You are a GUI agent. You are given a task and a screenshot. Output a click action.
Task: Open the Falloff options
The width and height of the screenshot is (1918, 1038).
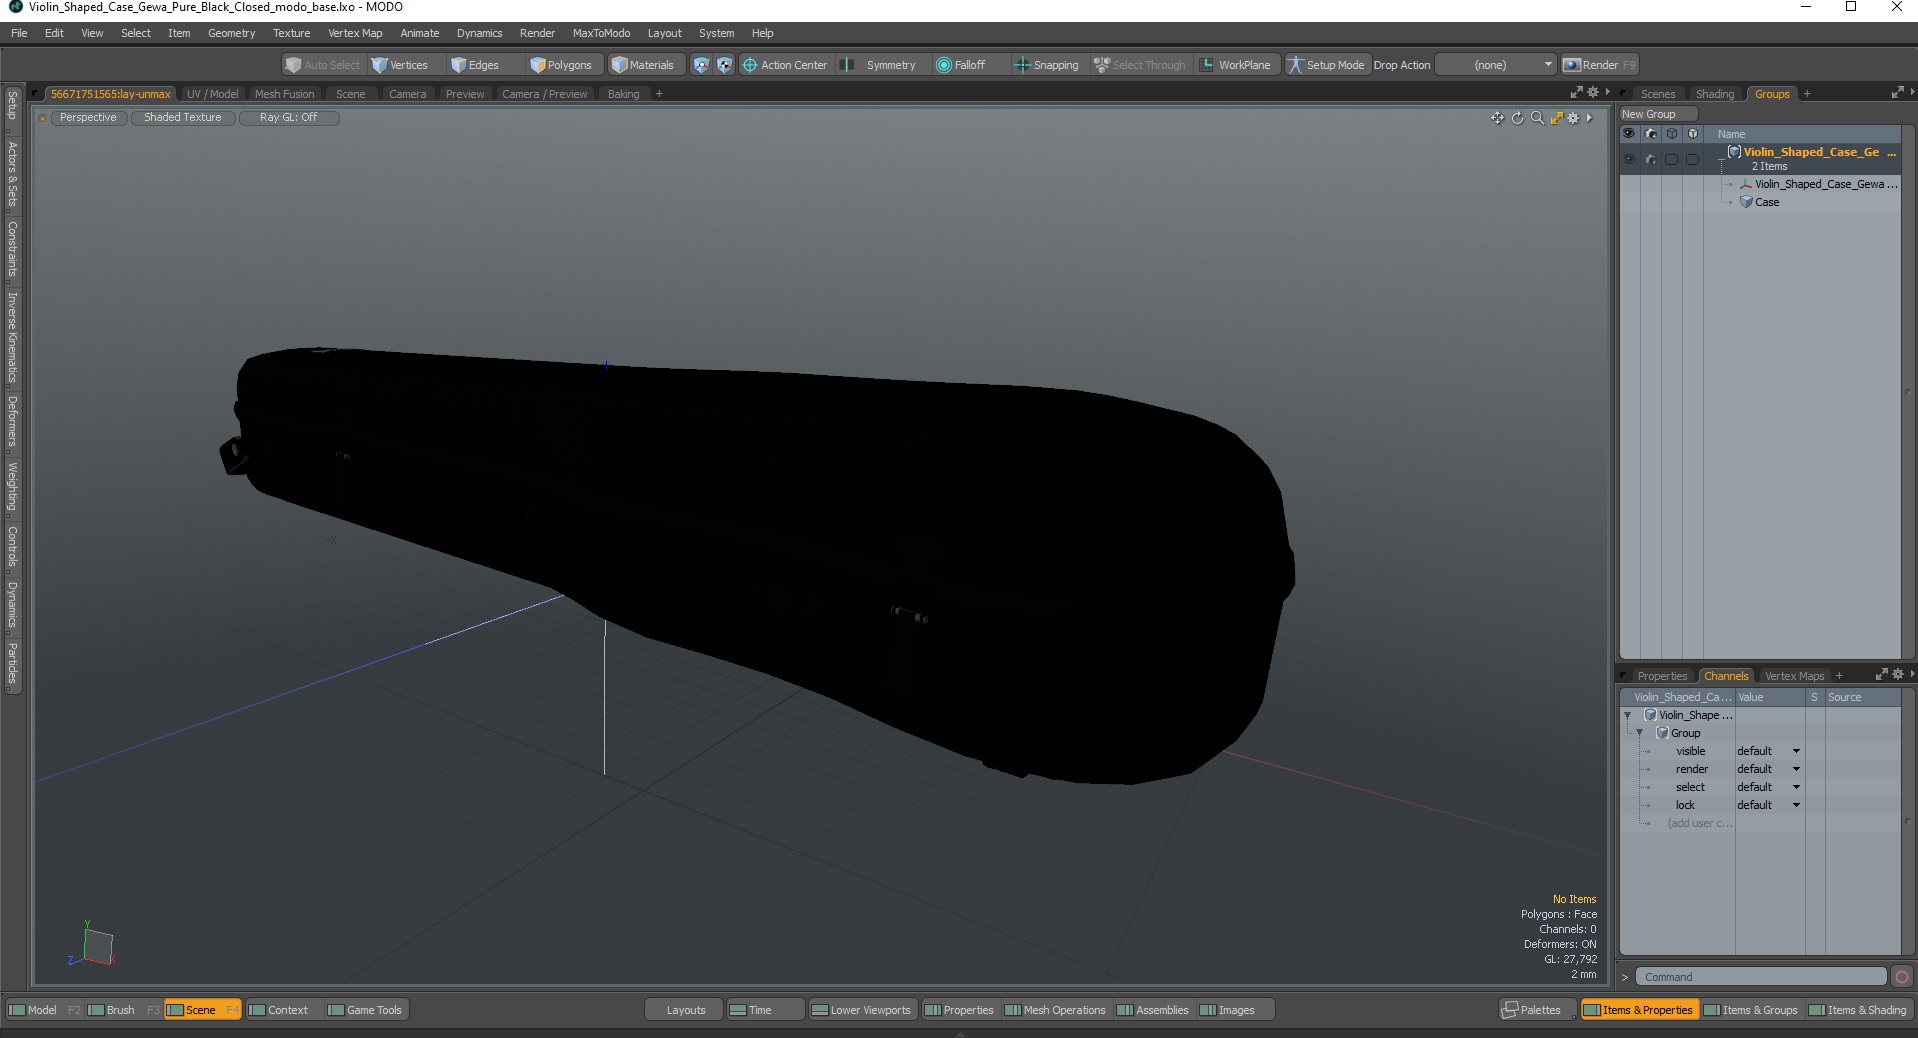(961, 65)
